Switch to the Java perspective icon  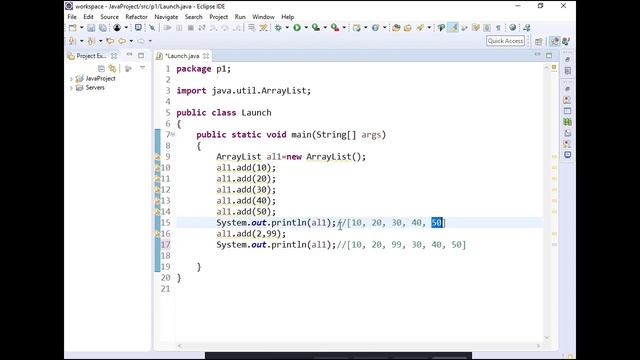(566, 41)
